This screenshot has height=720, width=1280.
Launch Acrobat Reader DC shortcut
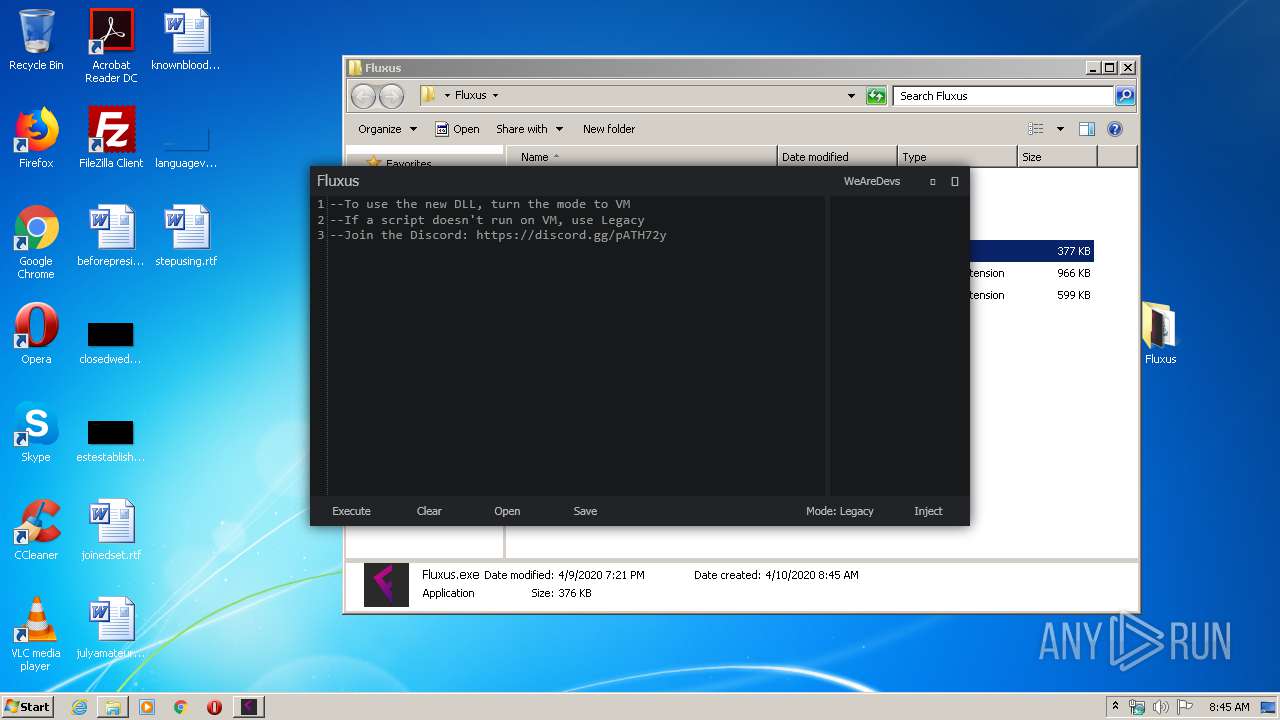tap(111, 46)
